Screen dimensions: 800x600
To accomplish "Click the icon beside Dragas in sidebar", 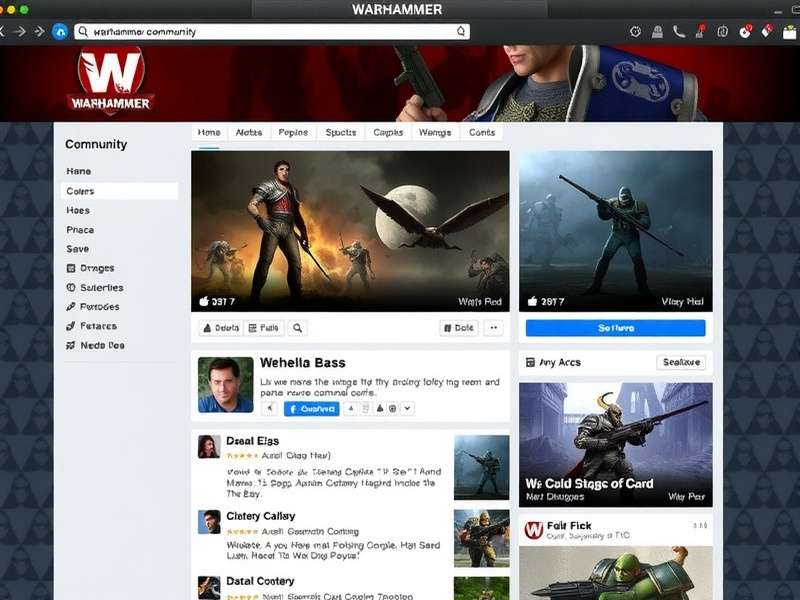I will 71,268.
